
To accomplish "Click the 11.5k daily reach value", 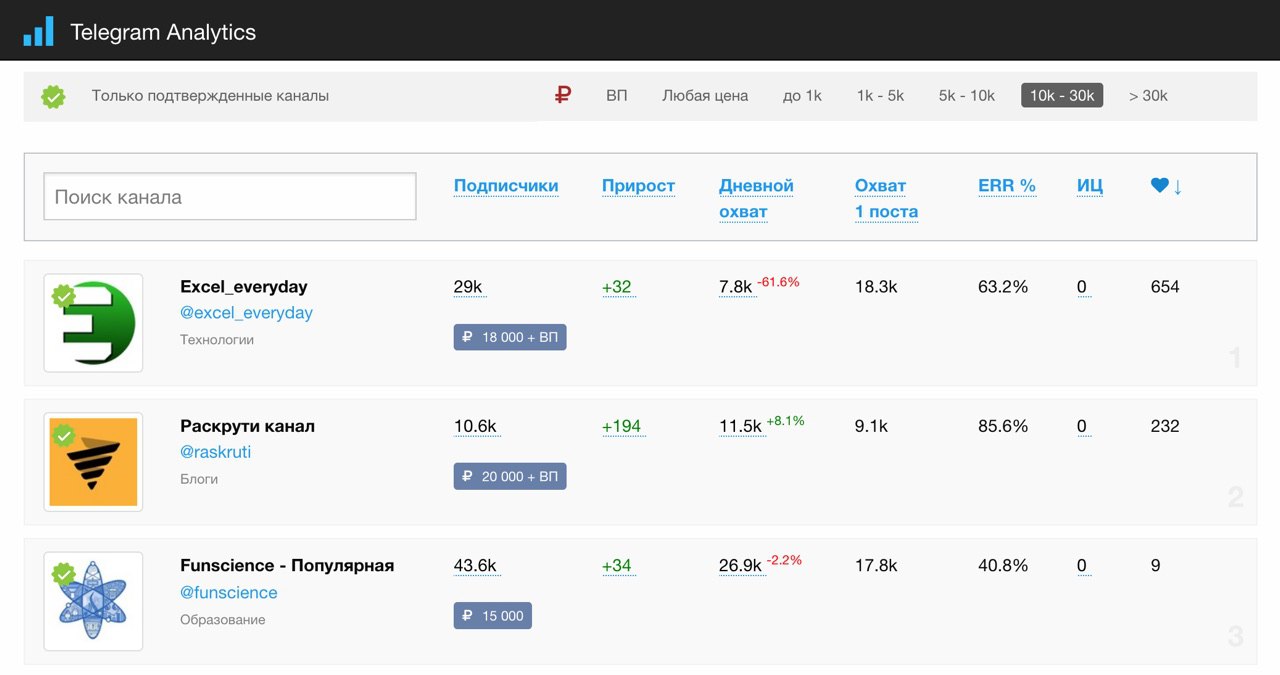I will click(740, 426).
